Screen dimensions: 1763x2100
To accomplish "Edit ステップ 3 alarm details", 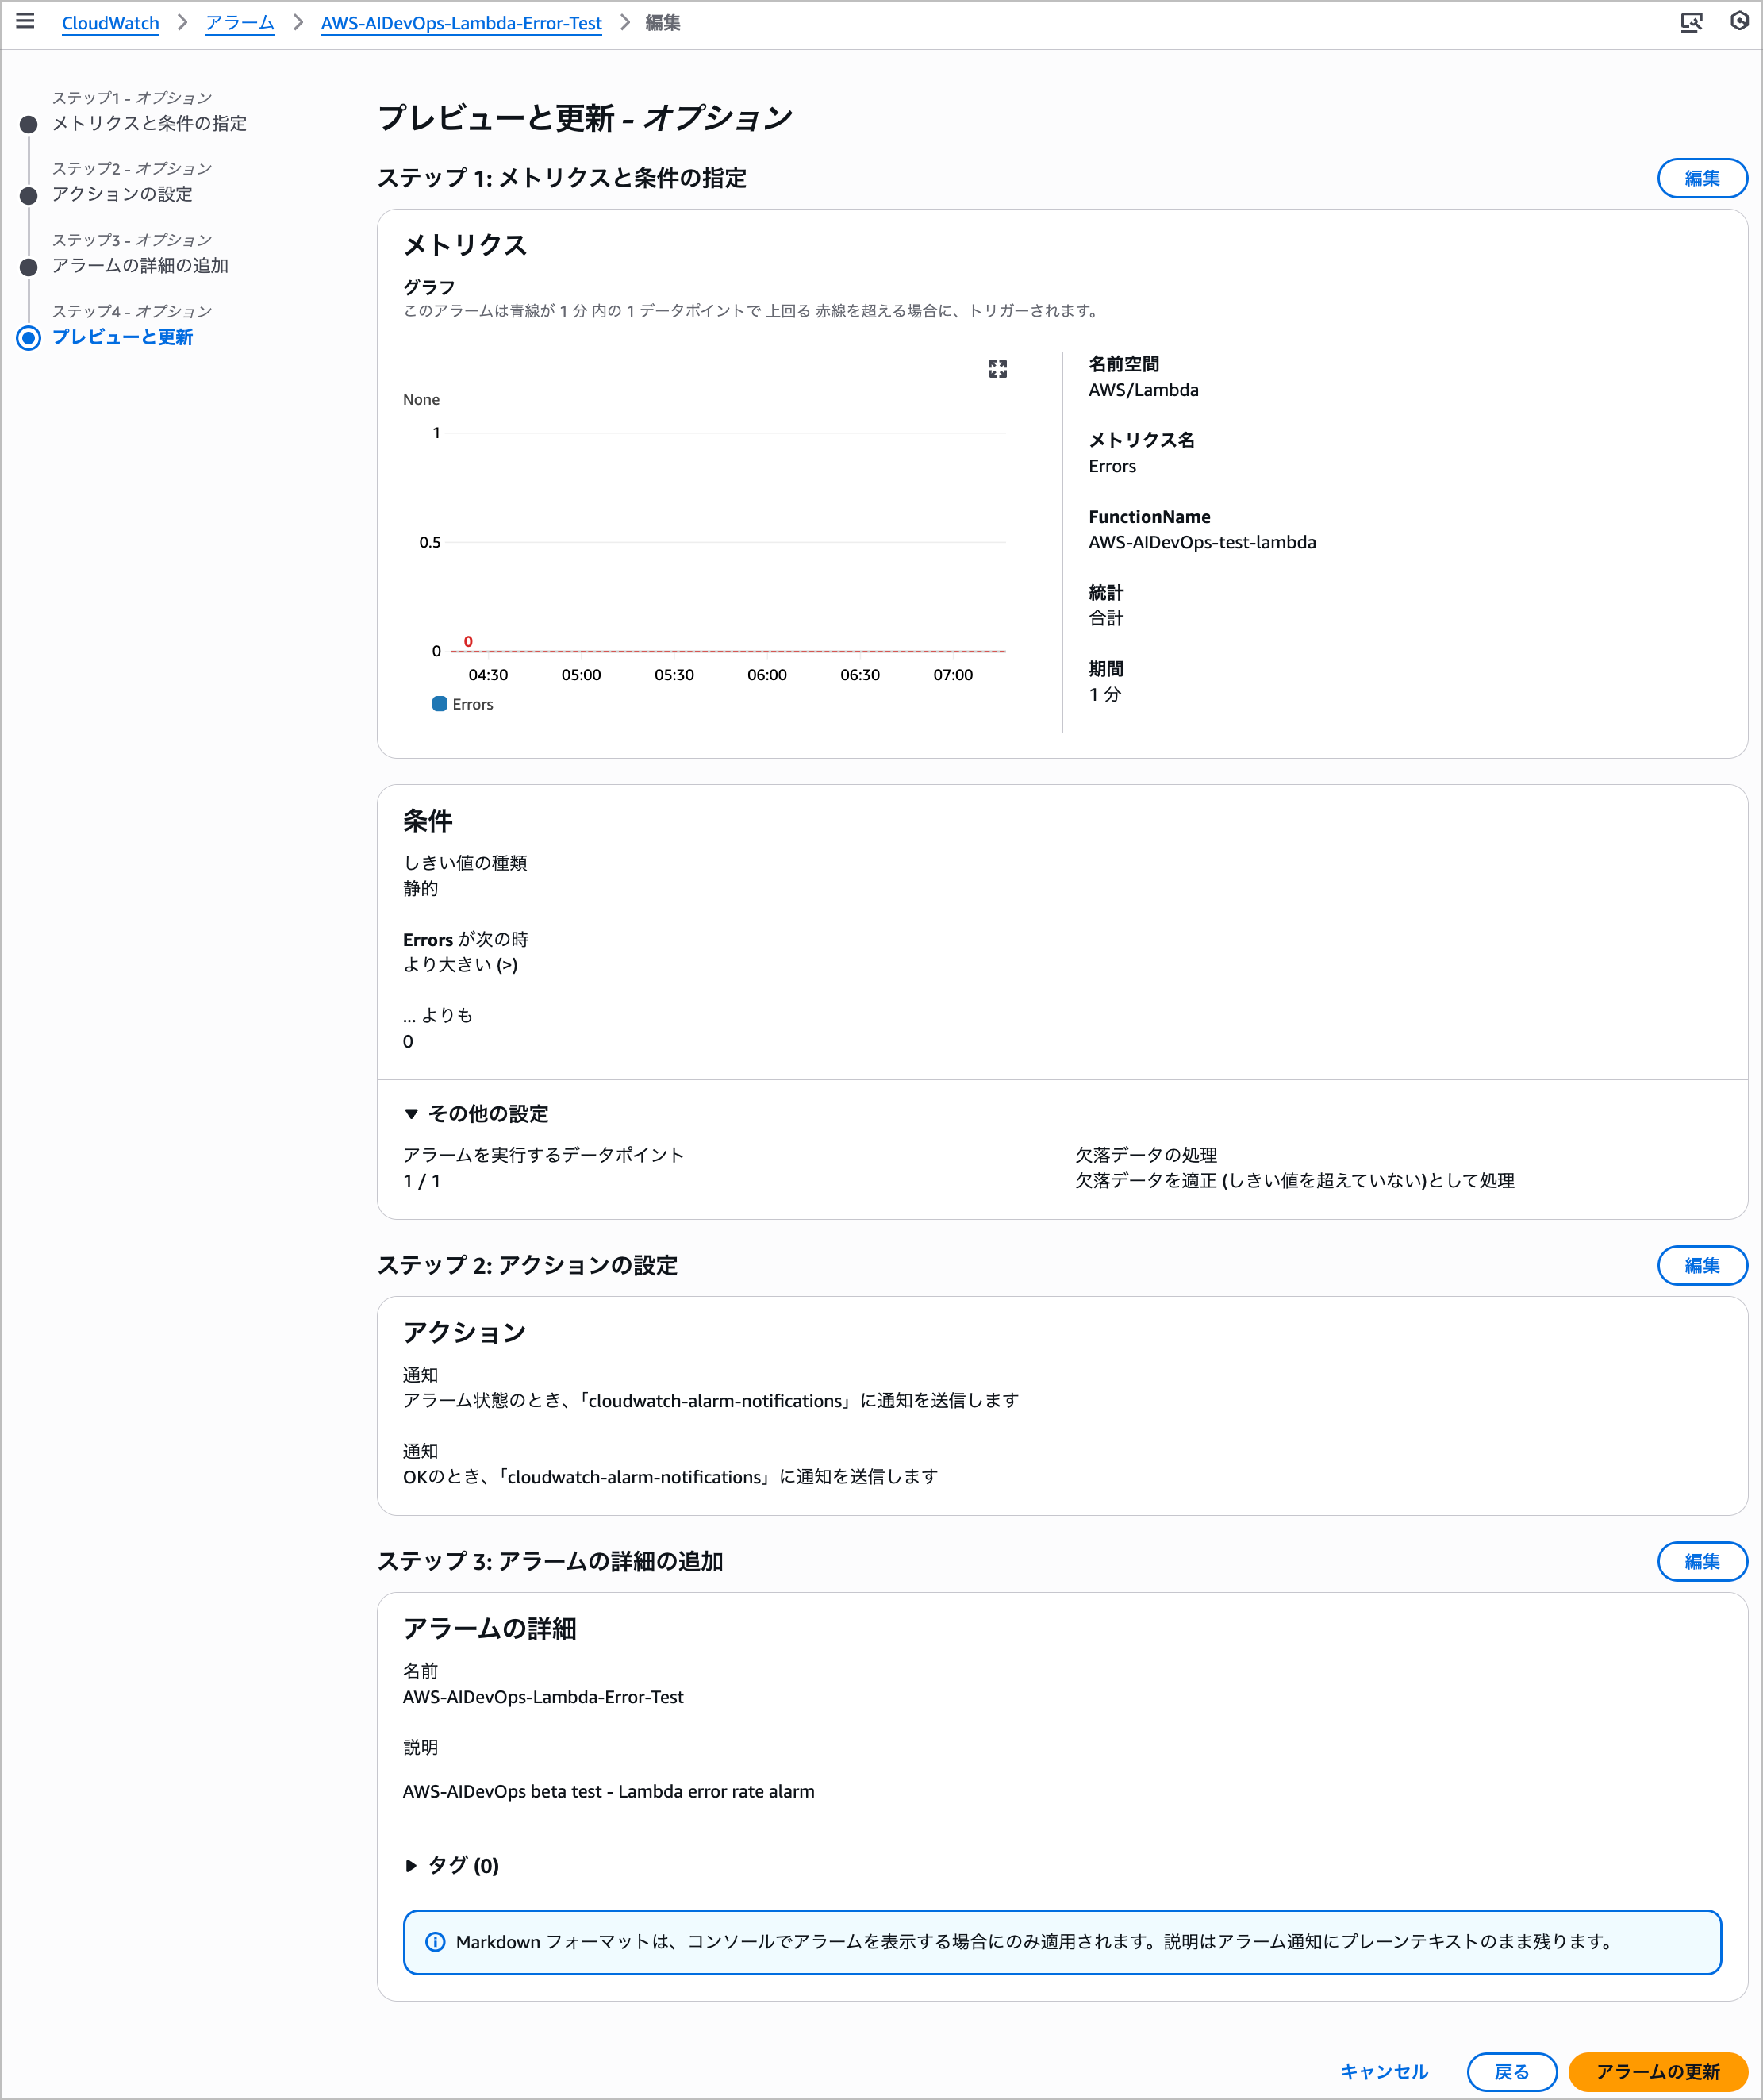I will coord(1702,1561).
